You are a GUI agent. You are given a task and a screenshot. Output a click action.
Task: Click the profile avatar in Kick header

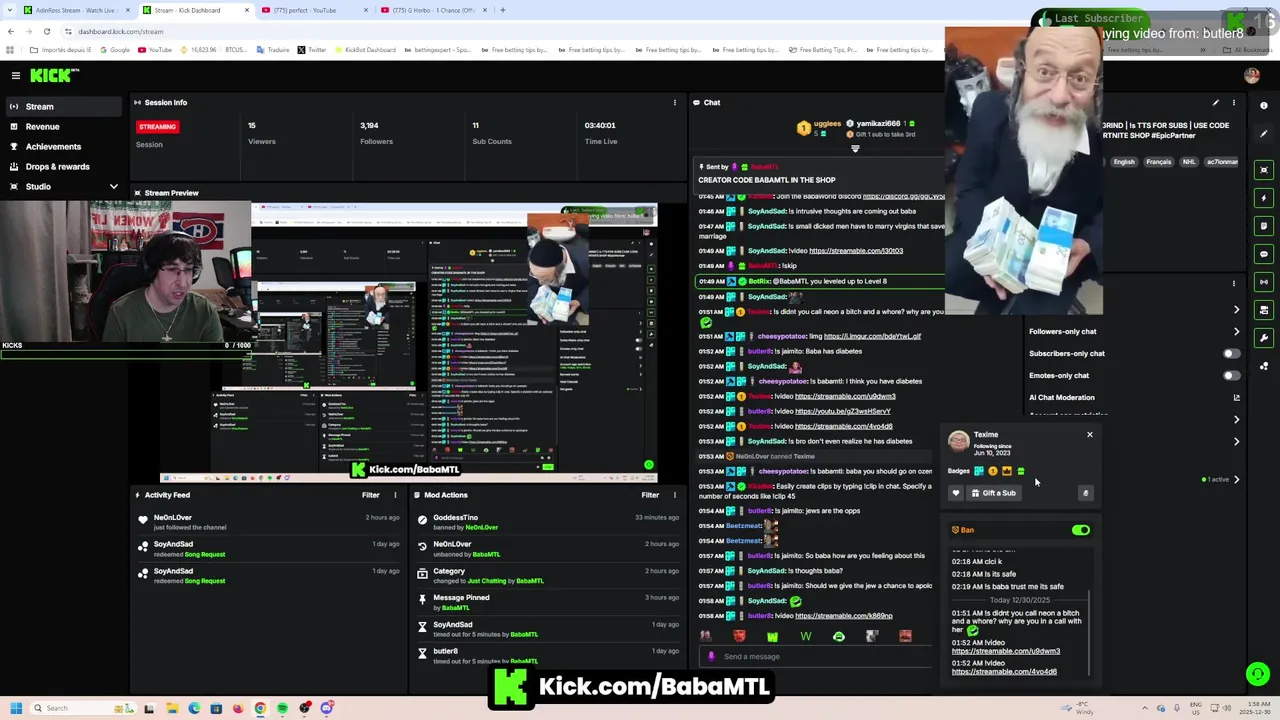[1252, 75]
